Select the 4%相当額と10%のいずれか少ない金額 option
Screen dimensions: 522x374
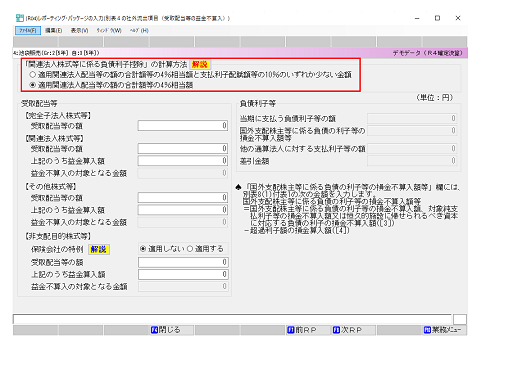[x=191, y=75]
